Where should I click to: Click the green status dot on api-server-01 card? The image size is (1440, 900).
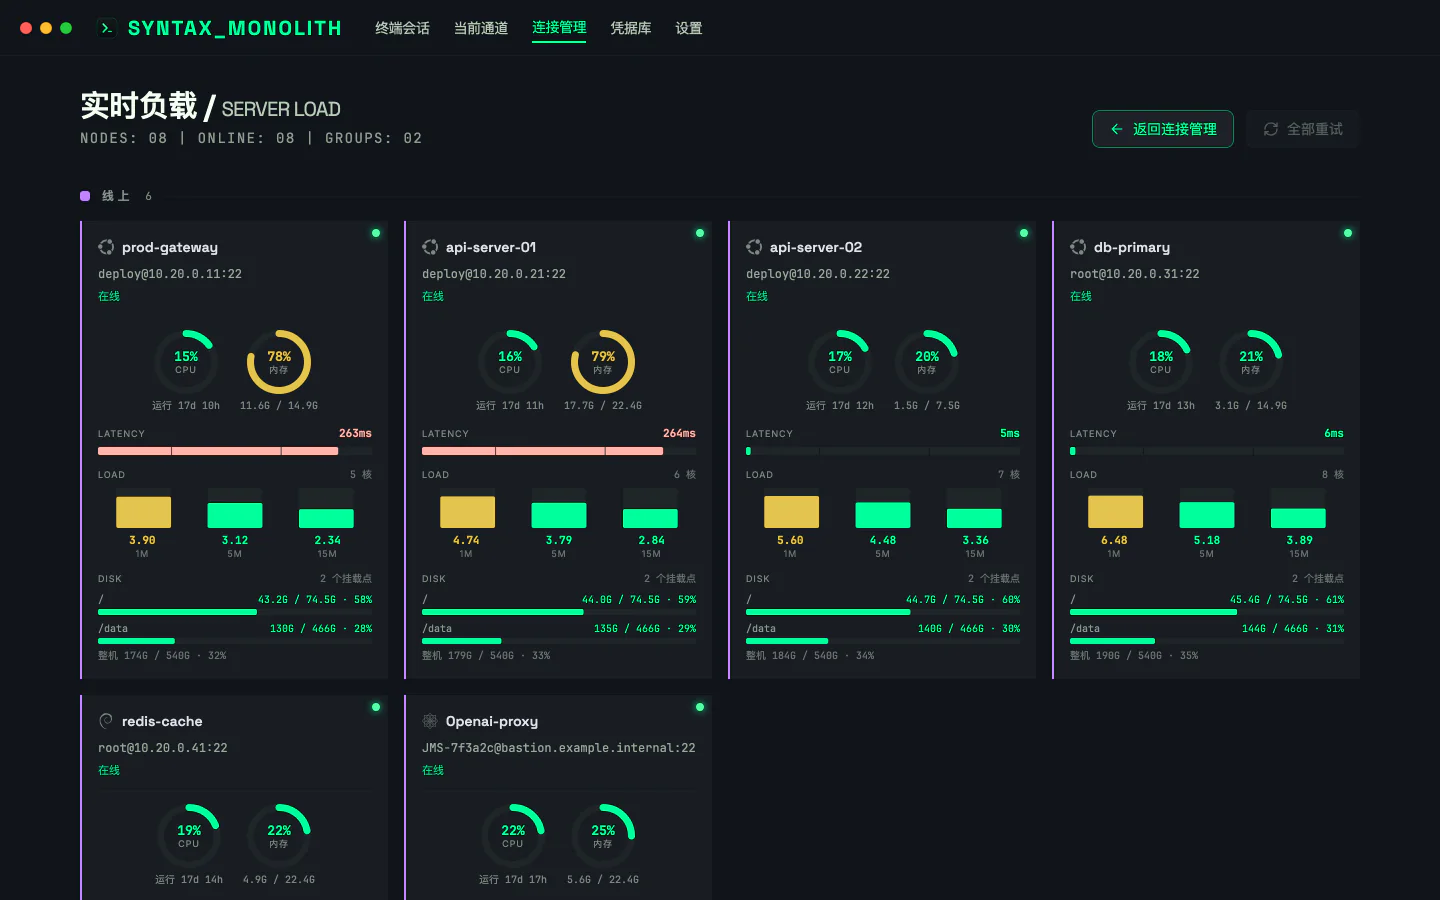point(700,233)
